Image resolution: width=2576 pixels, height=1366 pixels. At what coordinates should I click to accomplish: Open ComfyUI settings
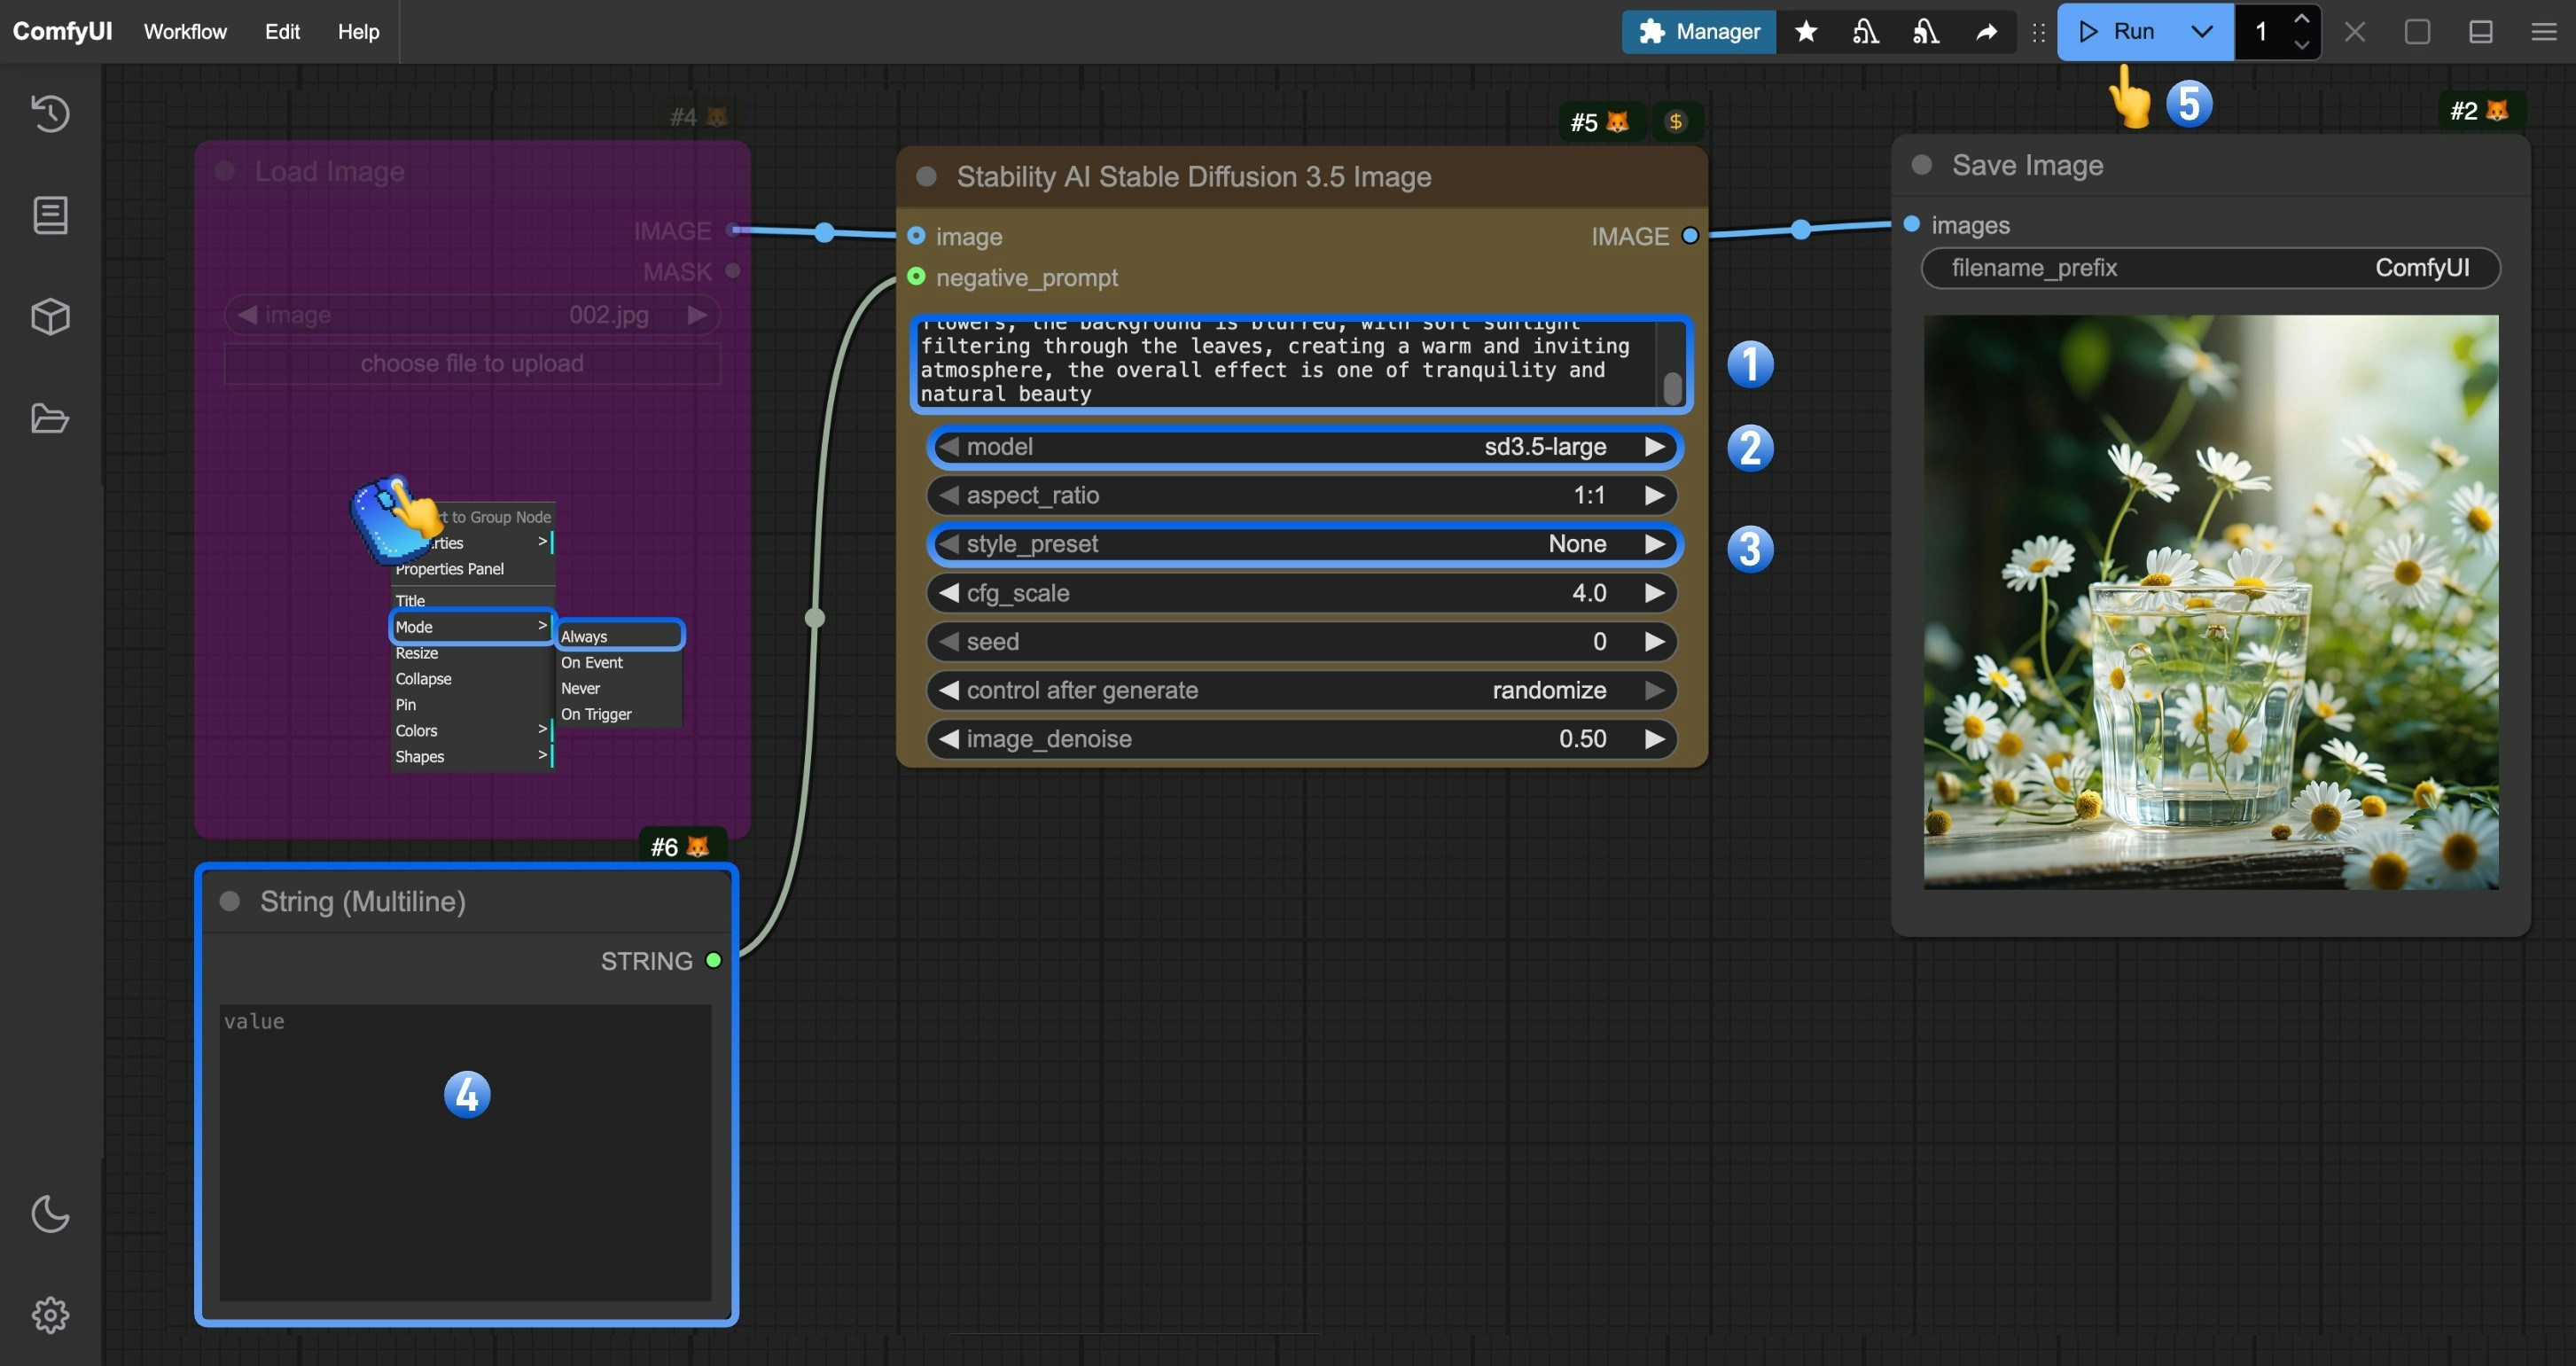point(49,1315)
